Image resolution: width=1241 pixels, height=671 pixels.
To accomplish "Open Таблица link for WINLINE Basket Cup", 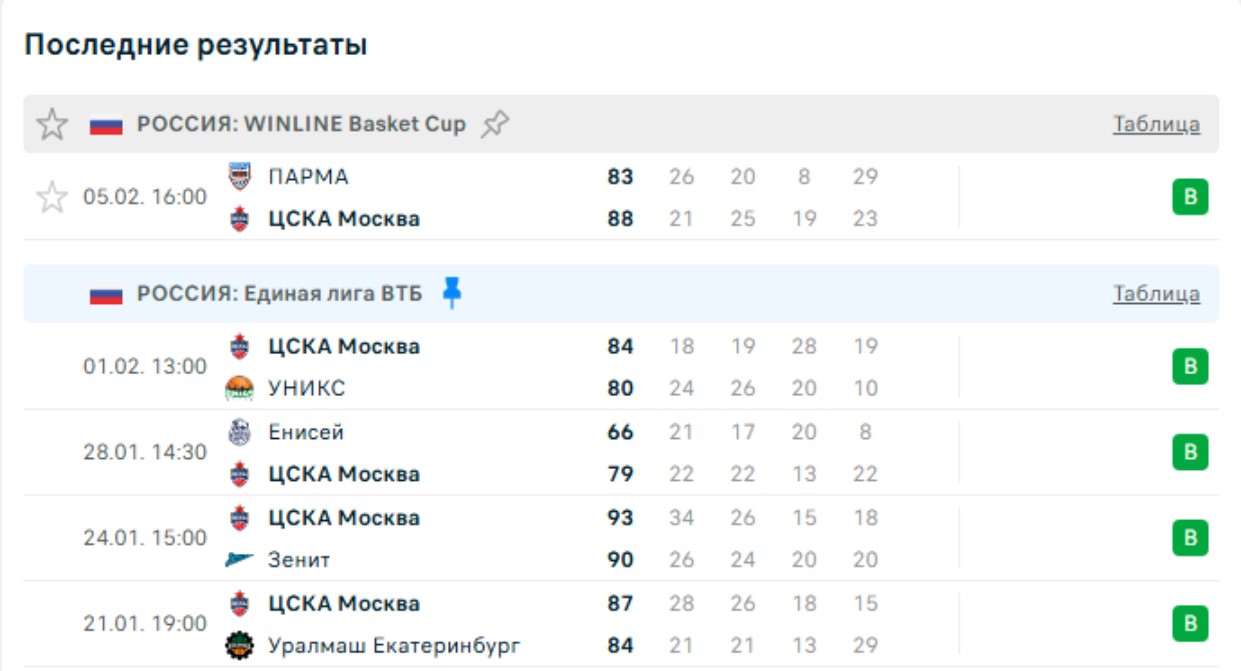I will click(1156, 125).
